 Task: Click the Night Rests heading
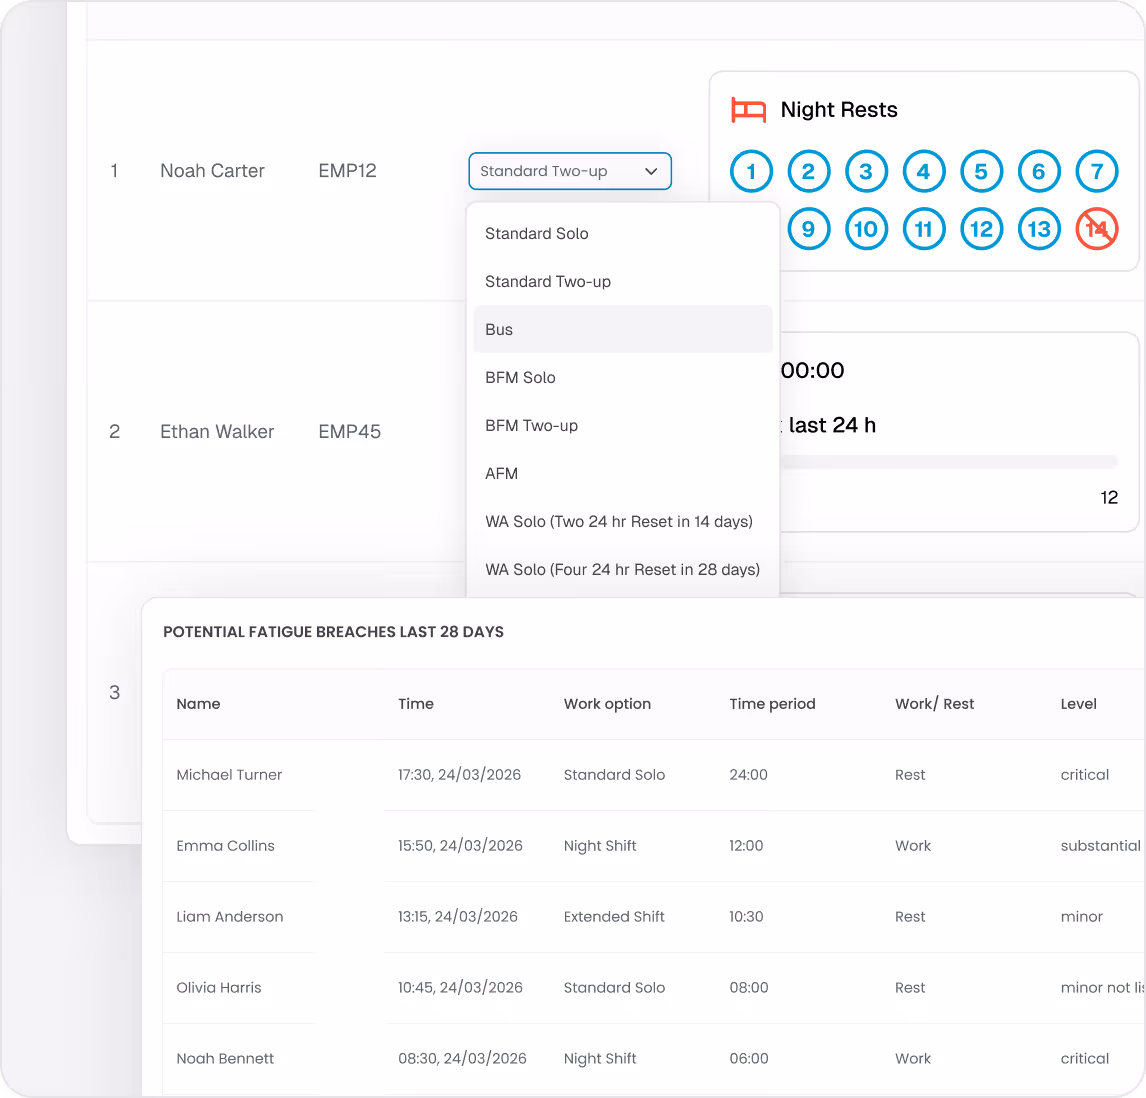point(839,110)
